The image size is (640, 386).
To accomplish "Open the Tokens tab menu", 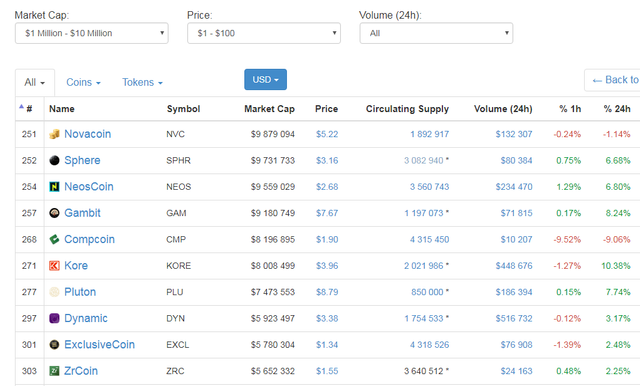I will pyautogui.click(x=142, y=82).
